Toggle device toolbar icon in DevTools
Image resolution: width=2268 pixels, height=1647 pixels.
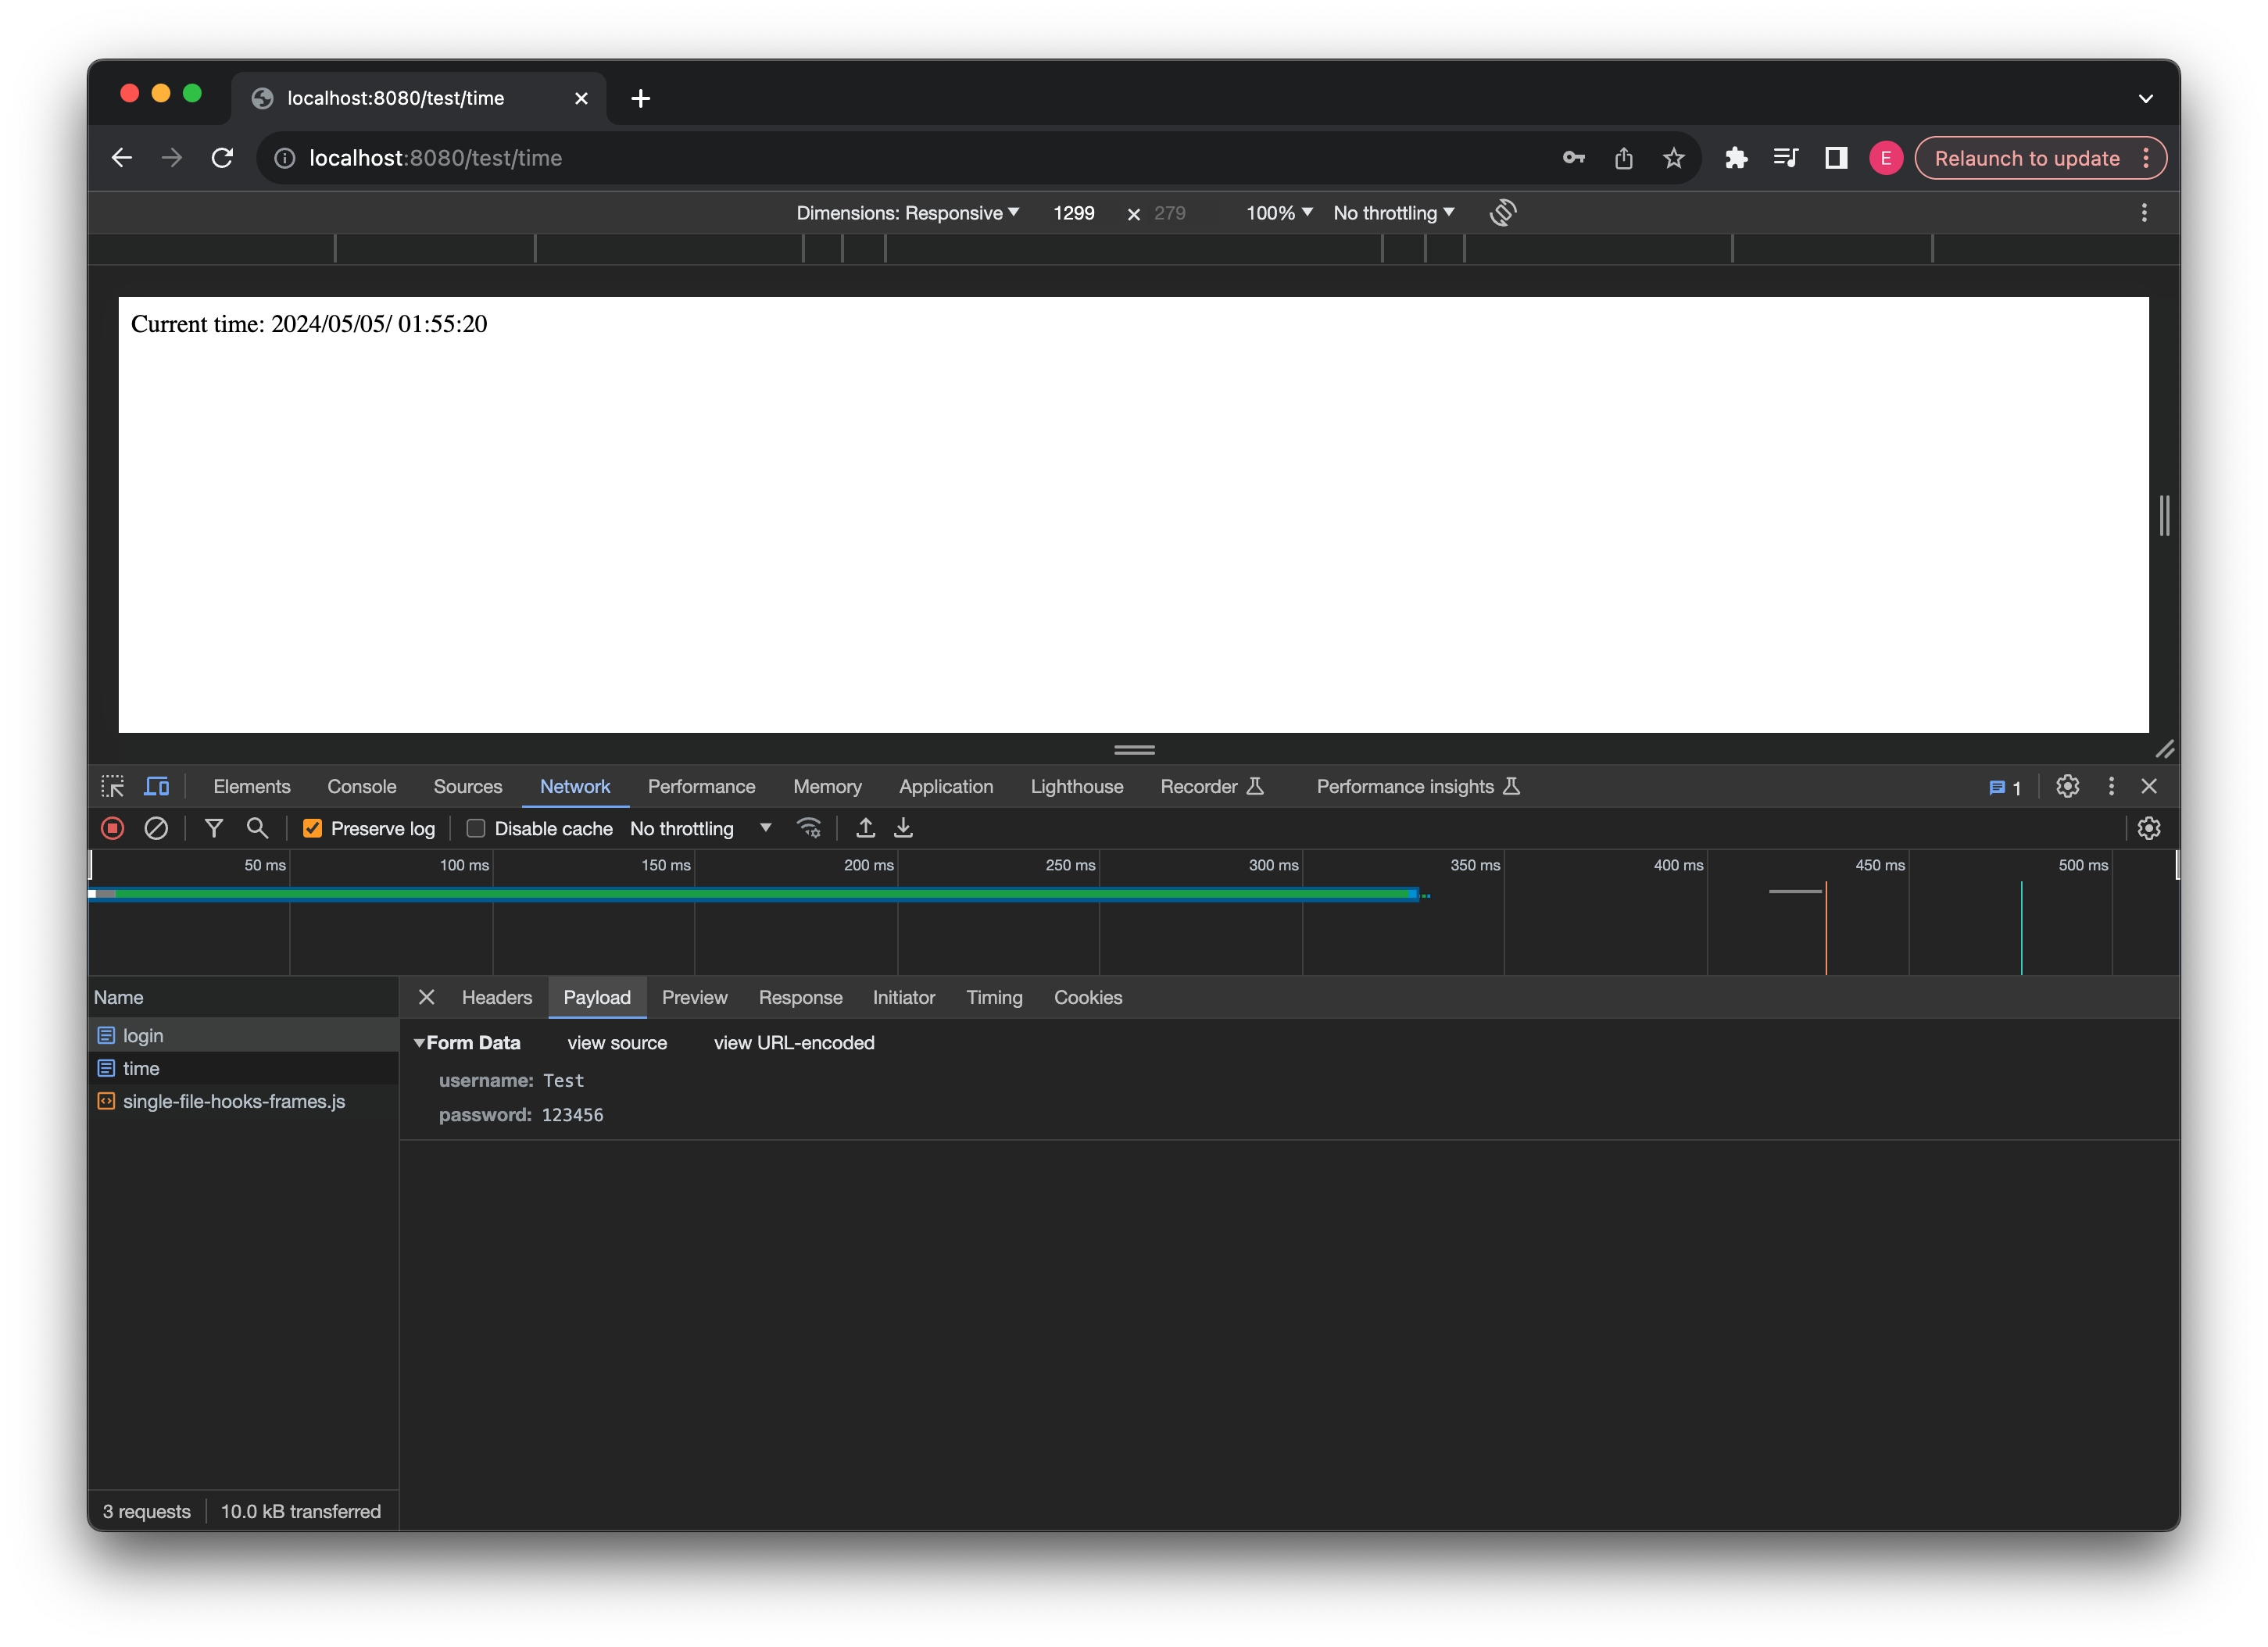(x=157, y=787)
